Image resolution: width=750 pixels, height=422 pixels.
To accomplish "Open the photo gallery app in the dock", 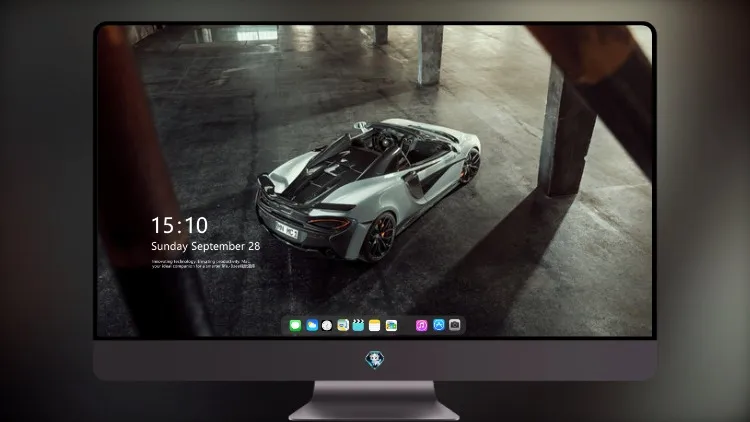I will point(391,325).
